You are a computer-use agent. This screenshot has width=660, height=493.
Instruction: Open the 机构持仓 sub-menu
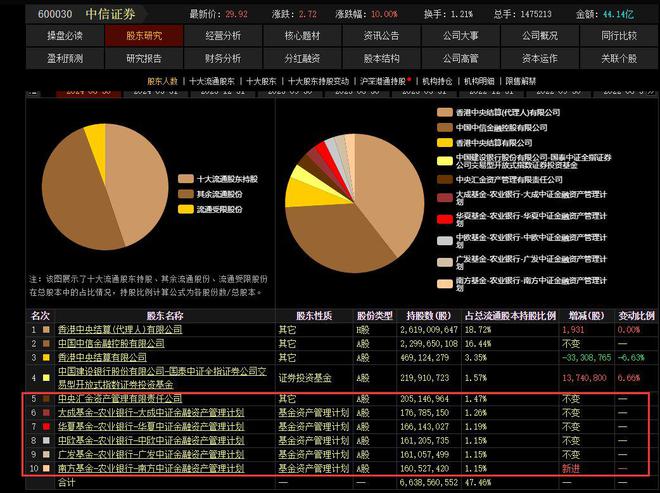[x=437, y=81]
